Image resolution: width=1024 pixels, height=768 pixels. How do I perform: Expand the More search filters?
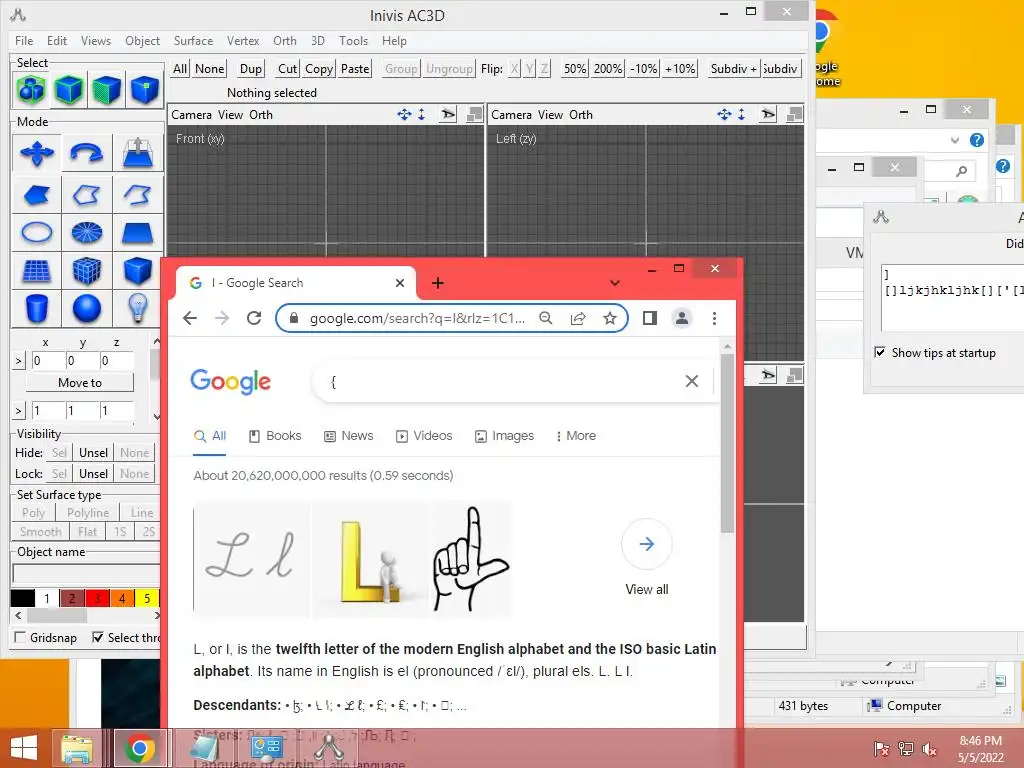coord(575,436)
